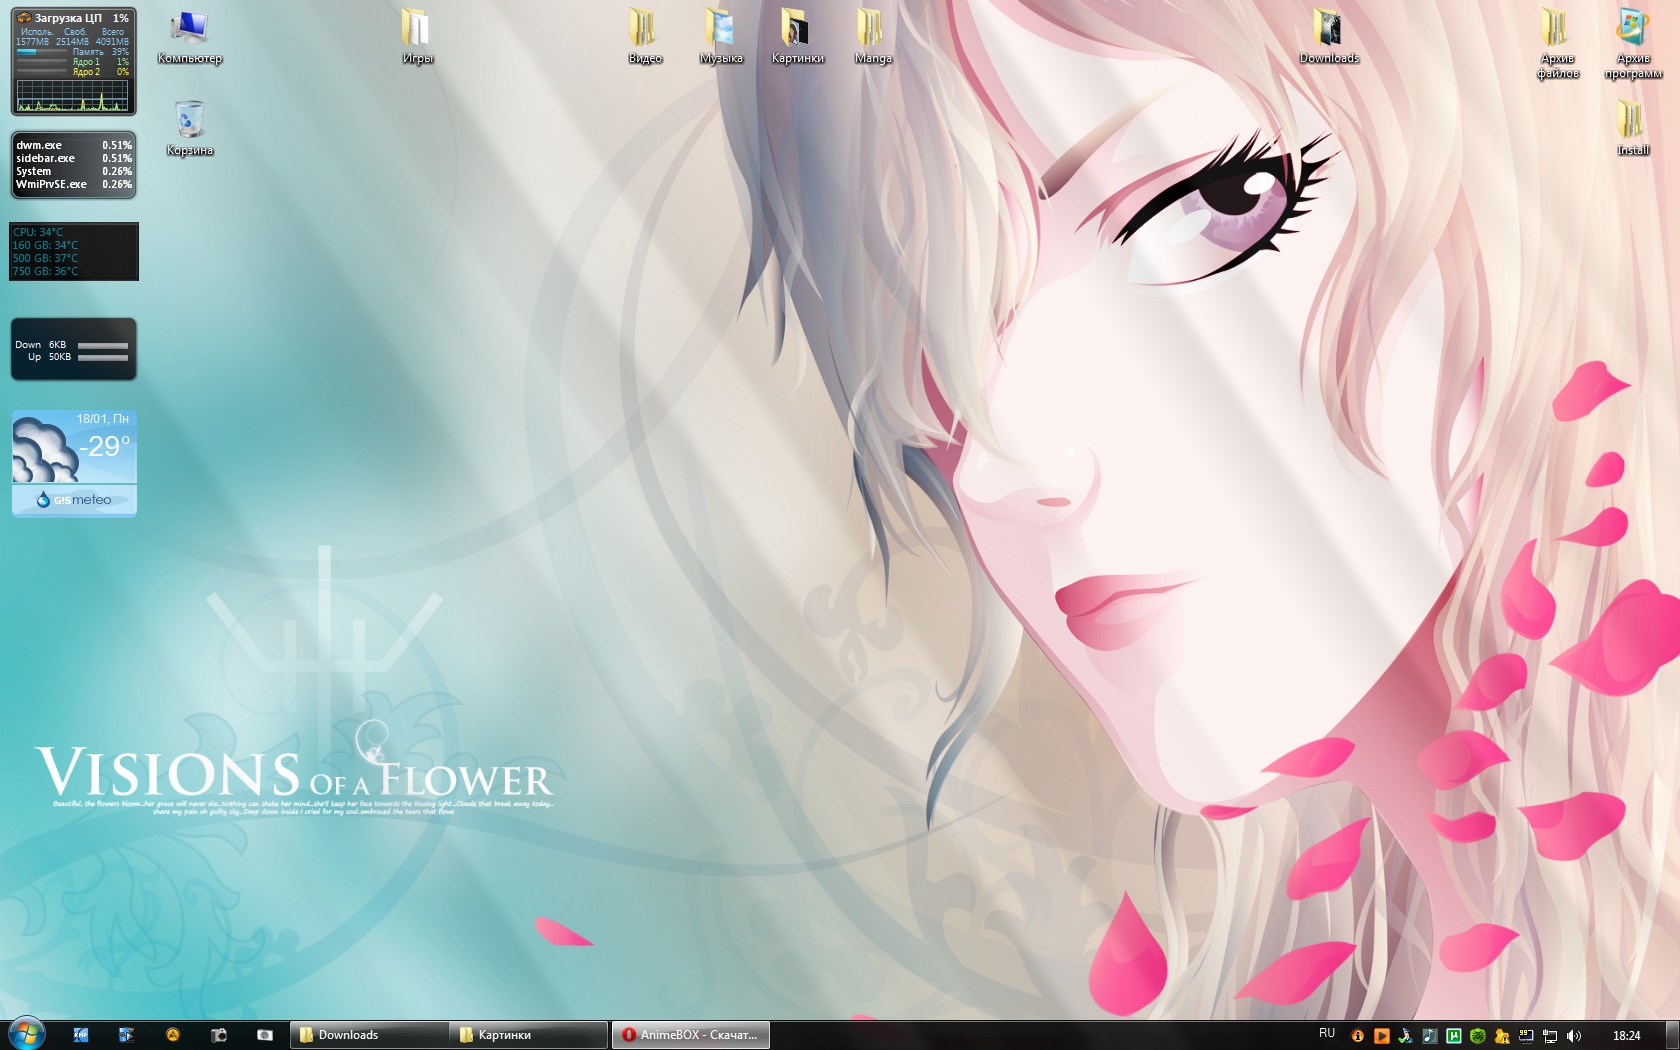Open the Музыка folder icon
The height and width of the screenshot is (1050, 1680).
(x=721, y=37)
